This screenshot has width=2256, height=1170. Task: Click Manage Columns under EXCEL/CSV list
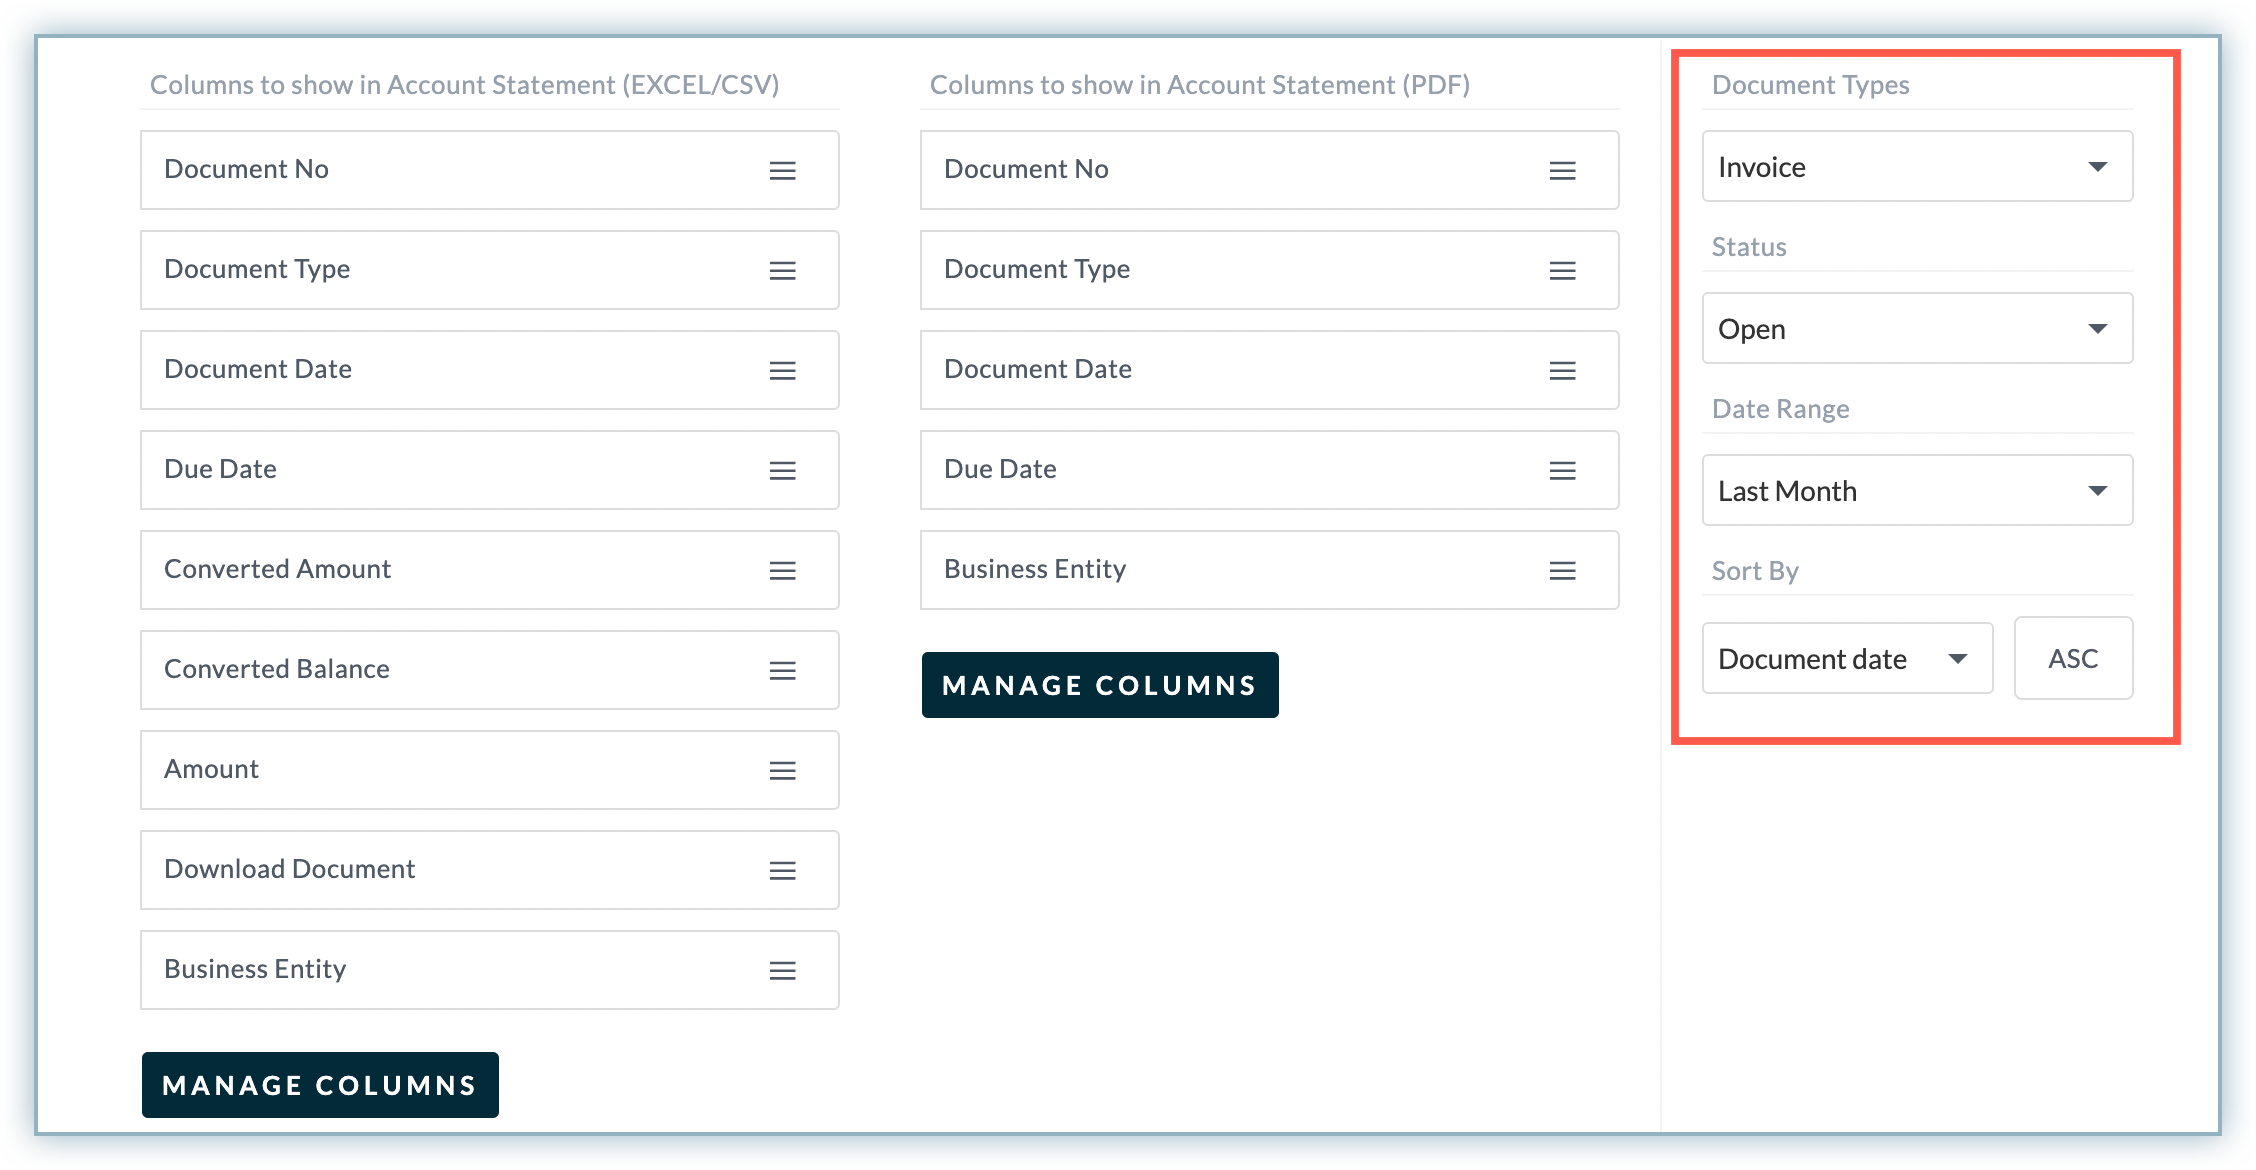(320, 1085)
